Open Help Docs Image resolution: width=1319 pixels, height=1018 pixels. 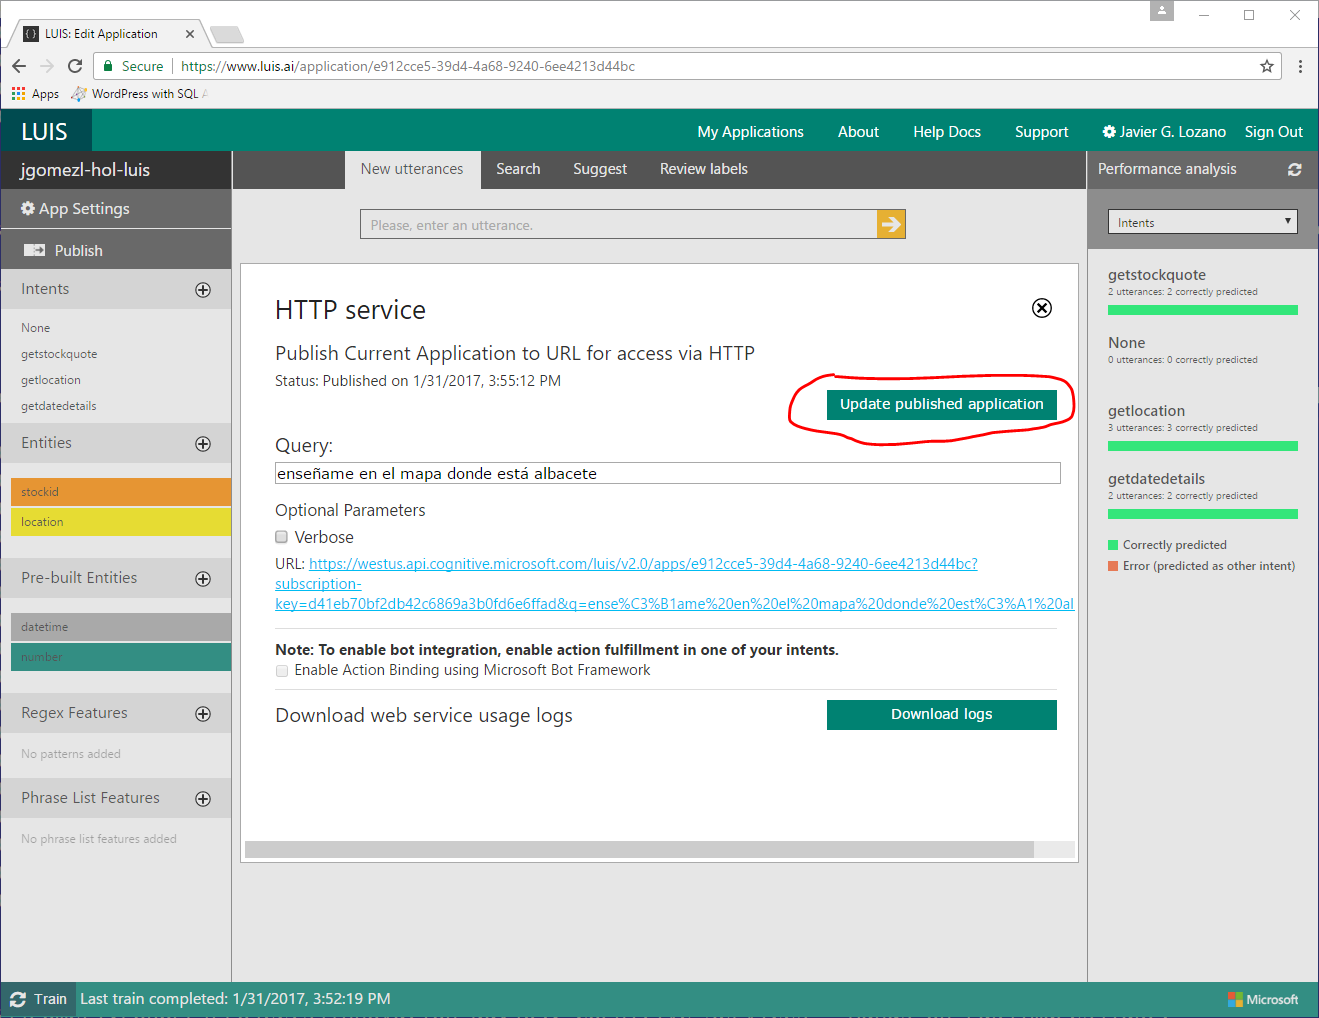[947, 132]
